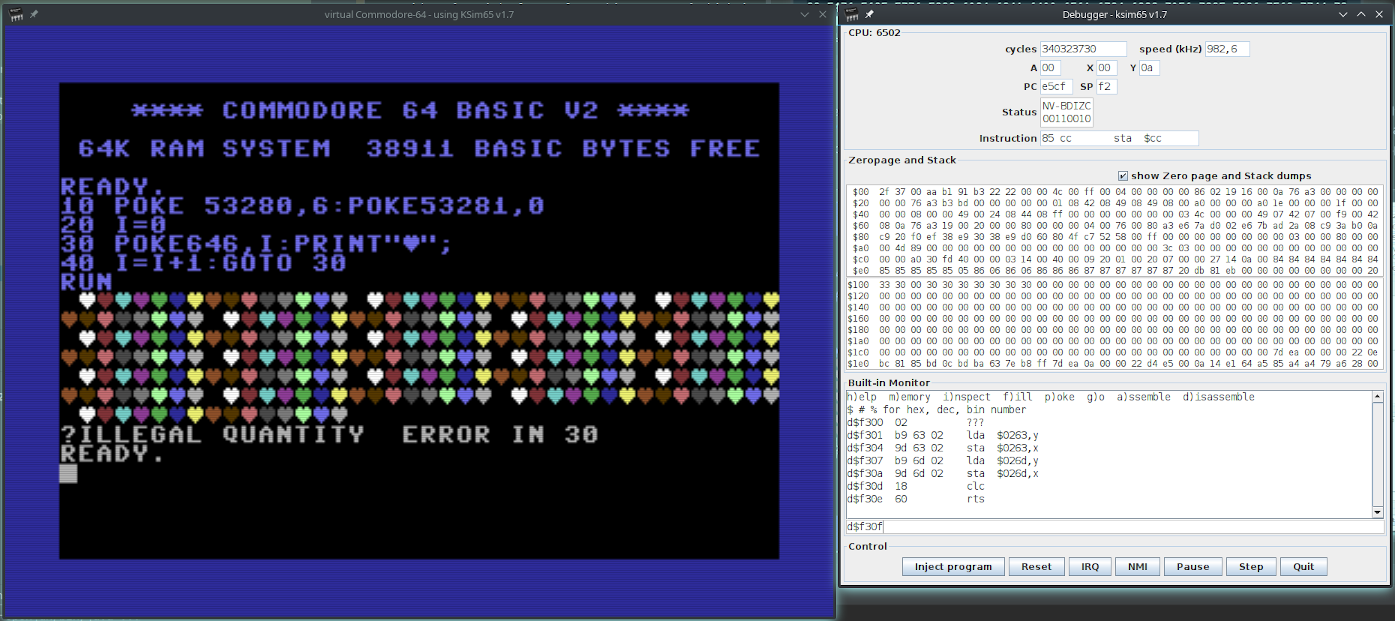Click the zero page hex dump area

[x=1115, y=231]
